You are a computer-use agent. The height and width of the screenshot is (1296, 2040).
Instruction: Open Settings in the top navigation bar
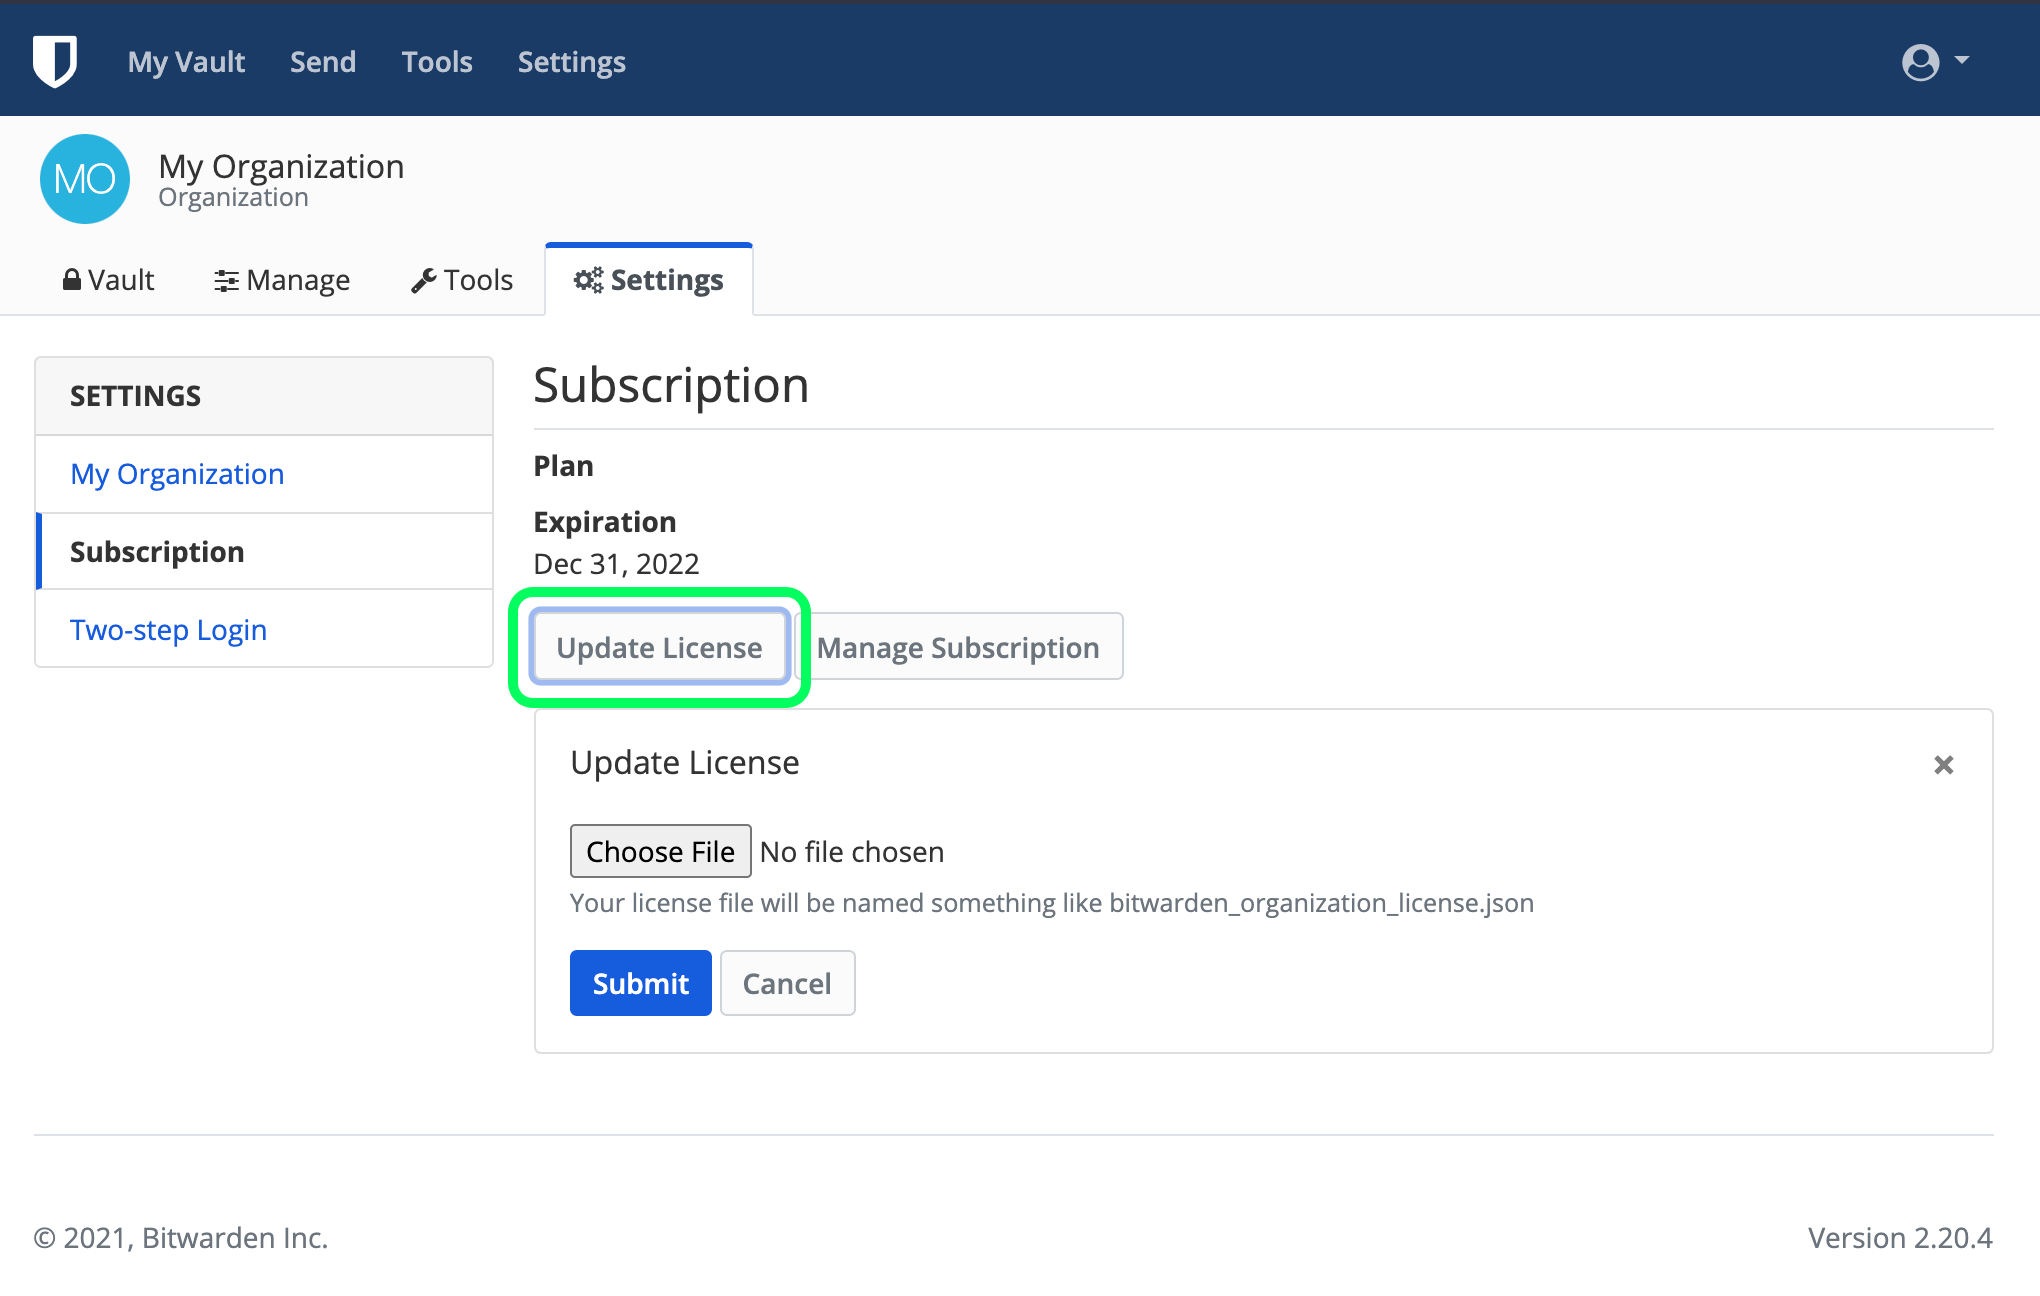tap(572, 62)
